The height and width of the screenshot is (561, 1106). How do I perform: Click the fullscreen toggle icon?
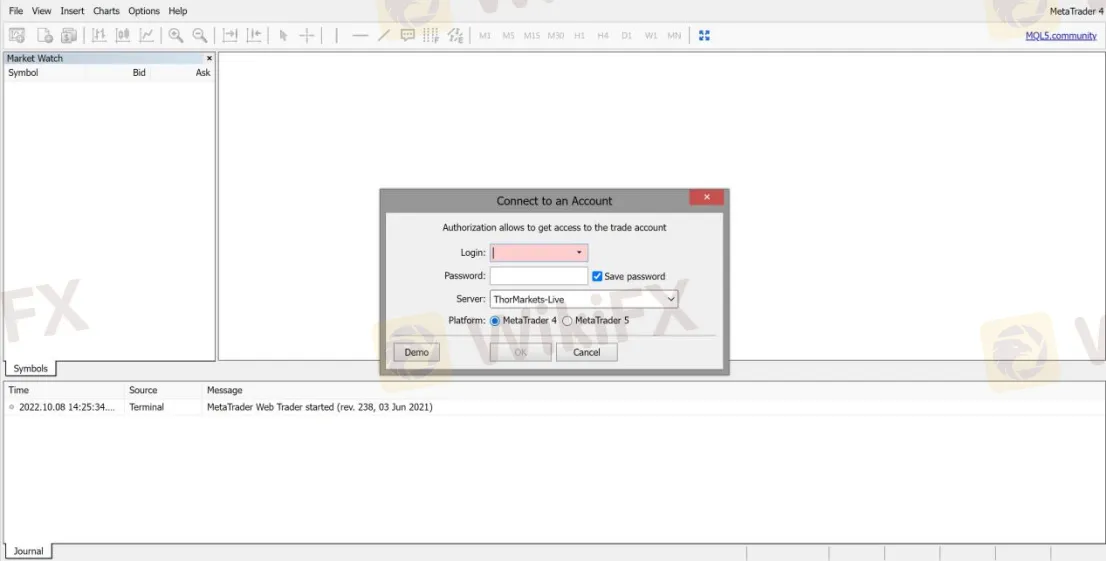pyautogui.click(x=704, y=35)
